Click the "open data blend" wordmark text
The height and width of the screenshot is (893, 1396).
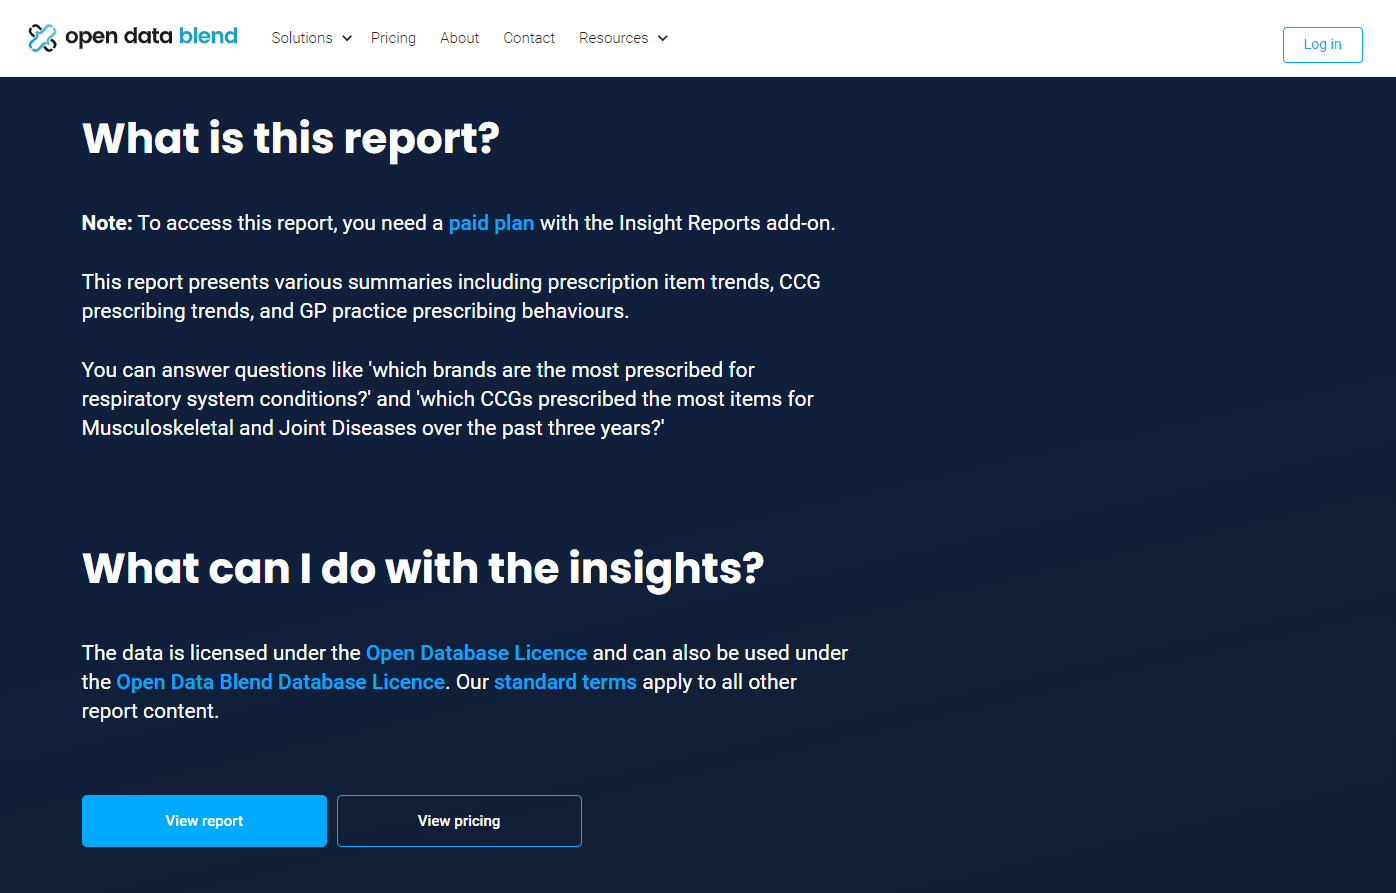[151, 37]
